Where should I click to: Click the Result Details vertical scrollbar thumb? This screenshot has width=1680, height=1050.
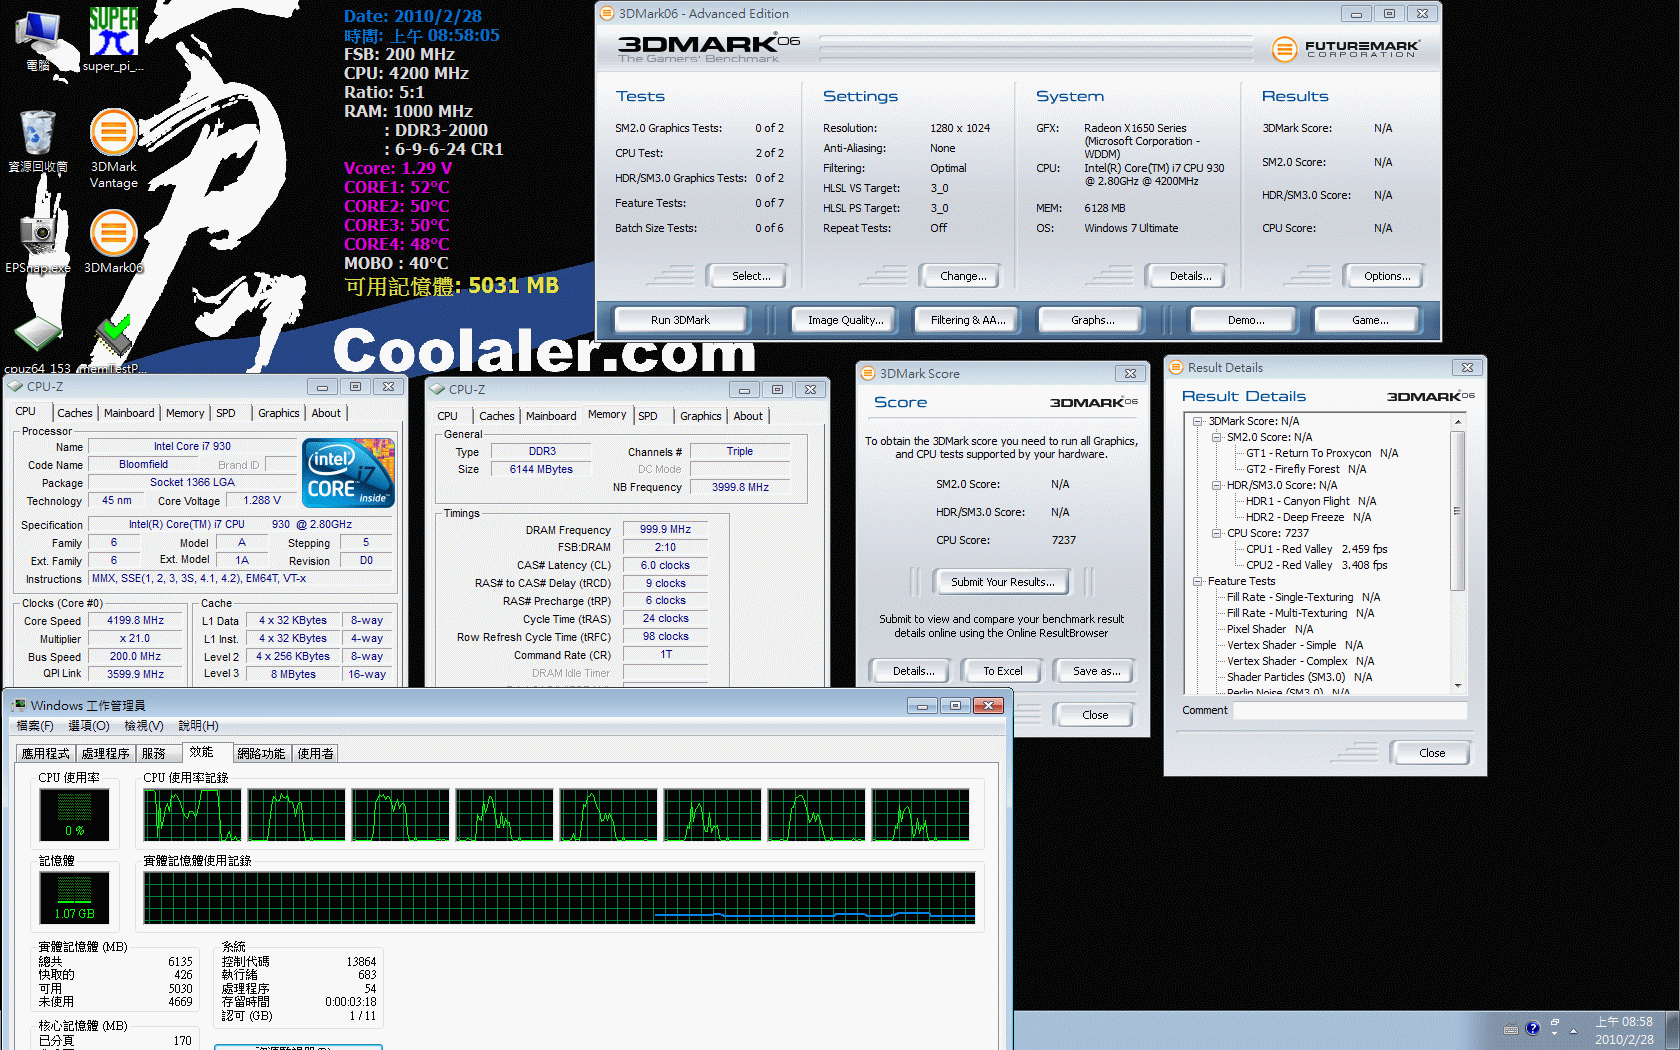1458,510
